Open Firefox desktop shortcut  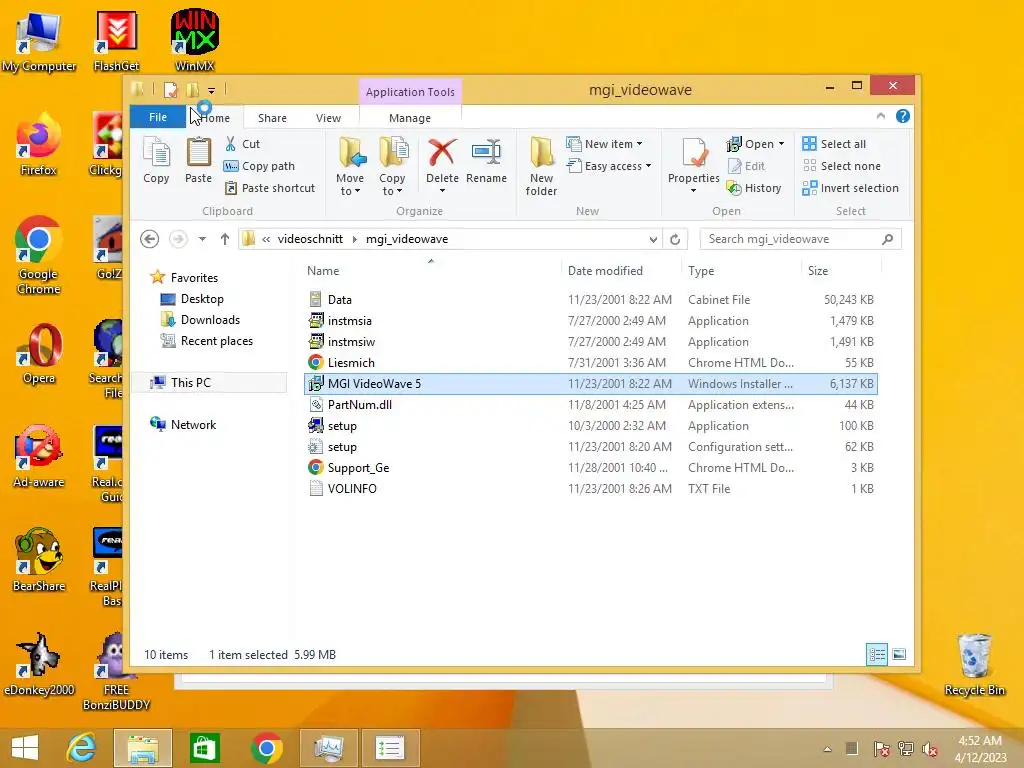pyautogui.click(x=39, y=145)
